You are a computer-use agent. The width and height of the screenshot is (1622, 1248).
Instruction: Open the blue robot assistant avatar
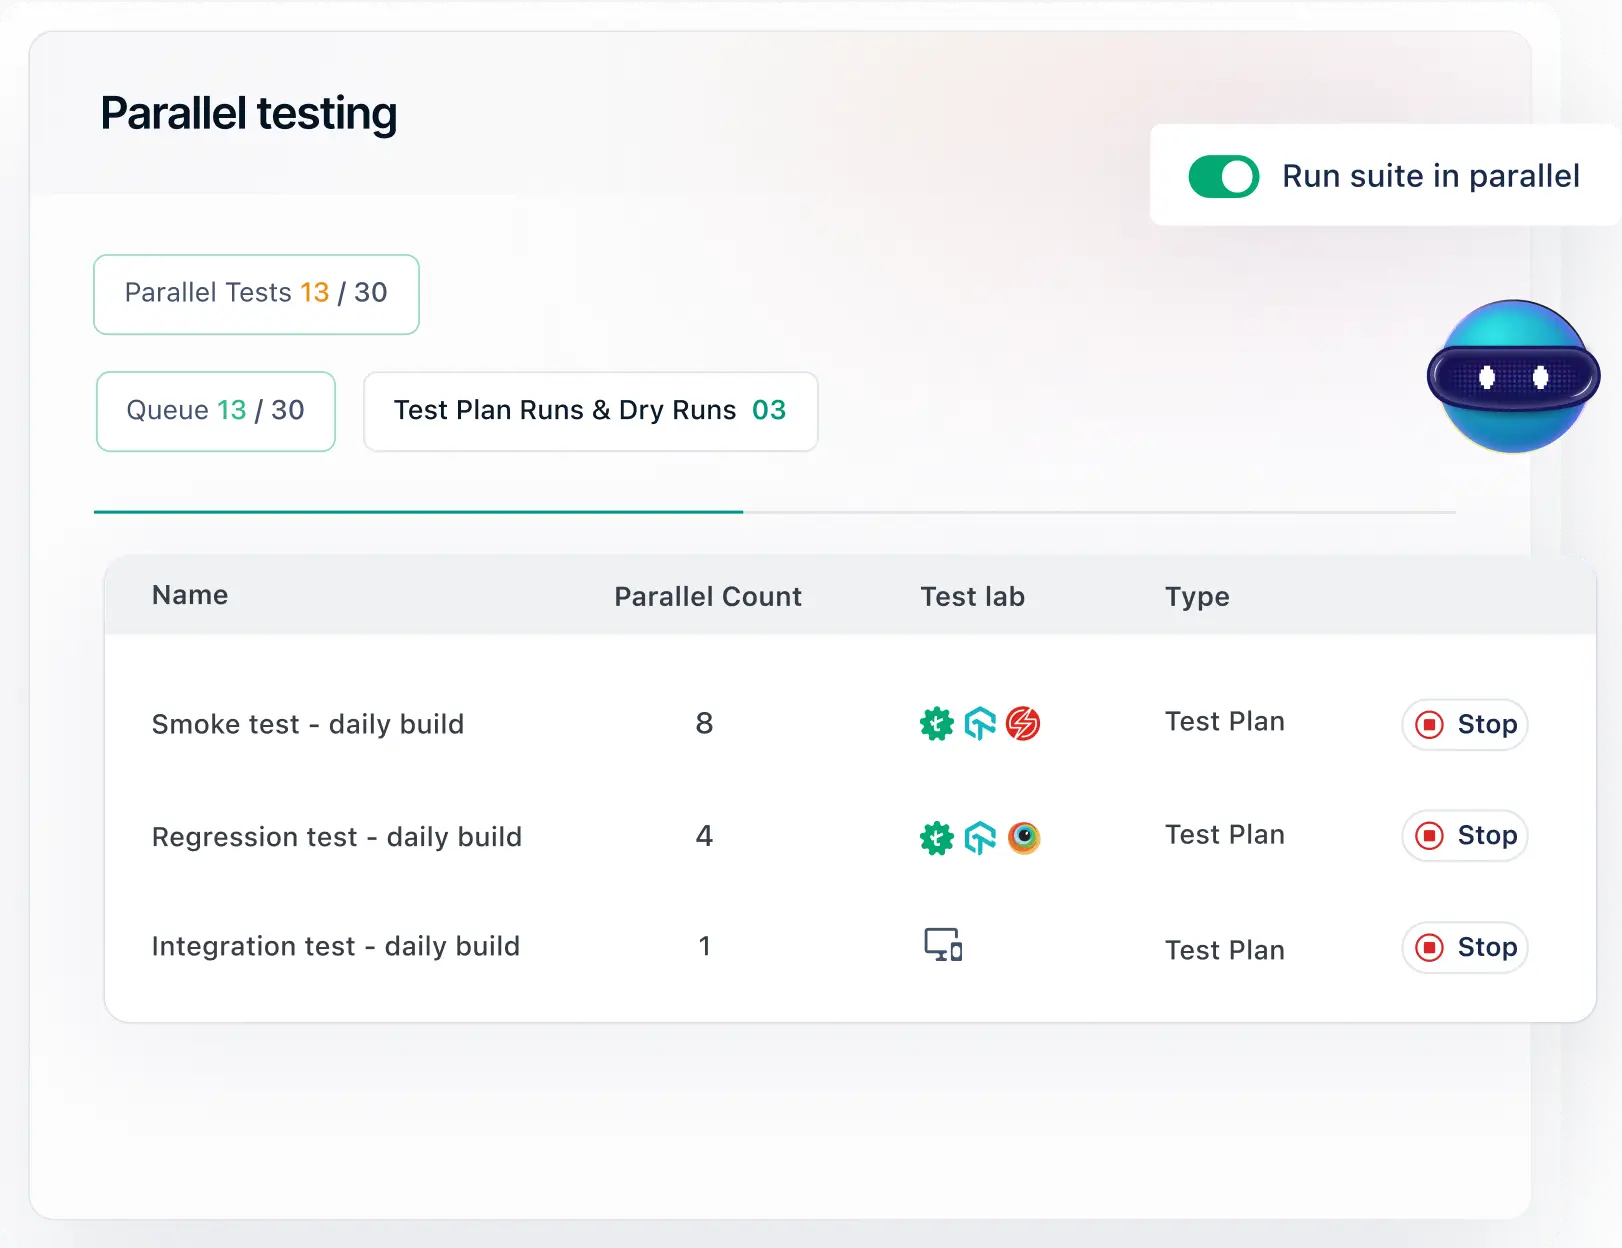pos(1512,377)
